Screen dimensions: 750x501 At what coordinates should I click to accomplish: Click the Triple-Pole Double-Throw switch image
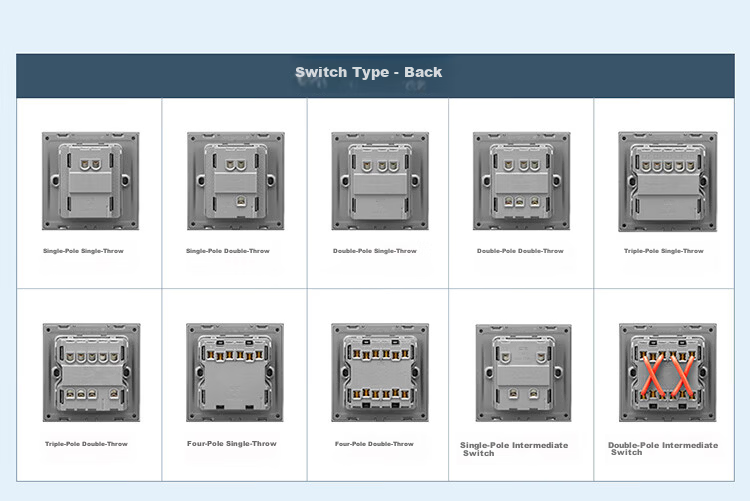(x=91, y=372)
